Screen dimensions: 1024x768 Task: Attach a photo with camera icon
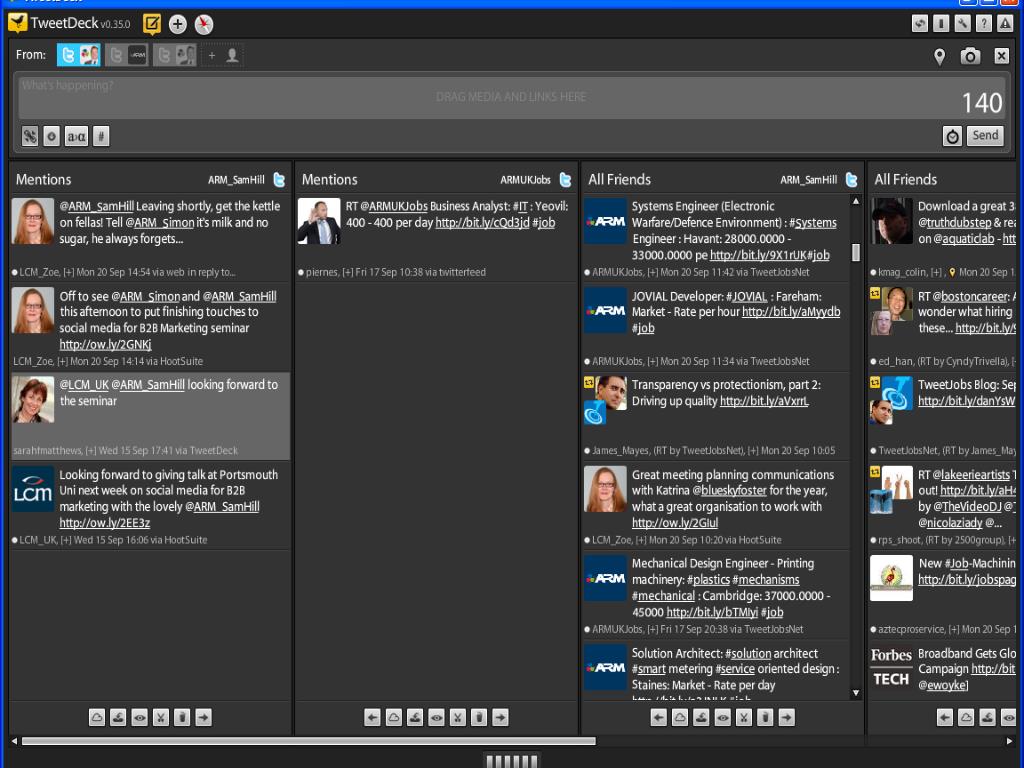coord(970,56)
